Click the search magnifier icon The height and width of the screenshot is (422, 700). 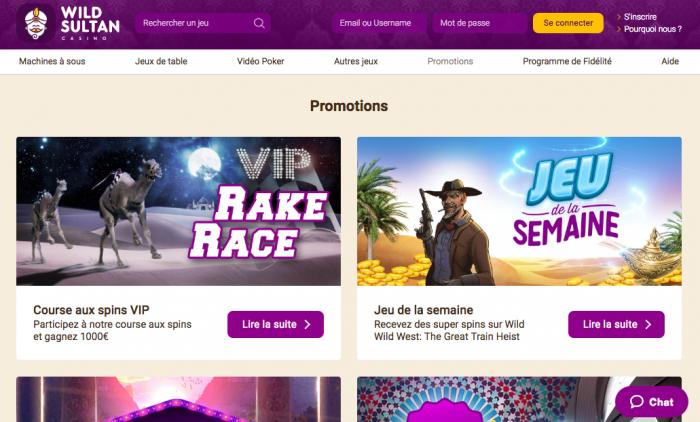click(x=259, y=23)
